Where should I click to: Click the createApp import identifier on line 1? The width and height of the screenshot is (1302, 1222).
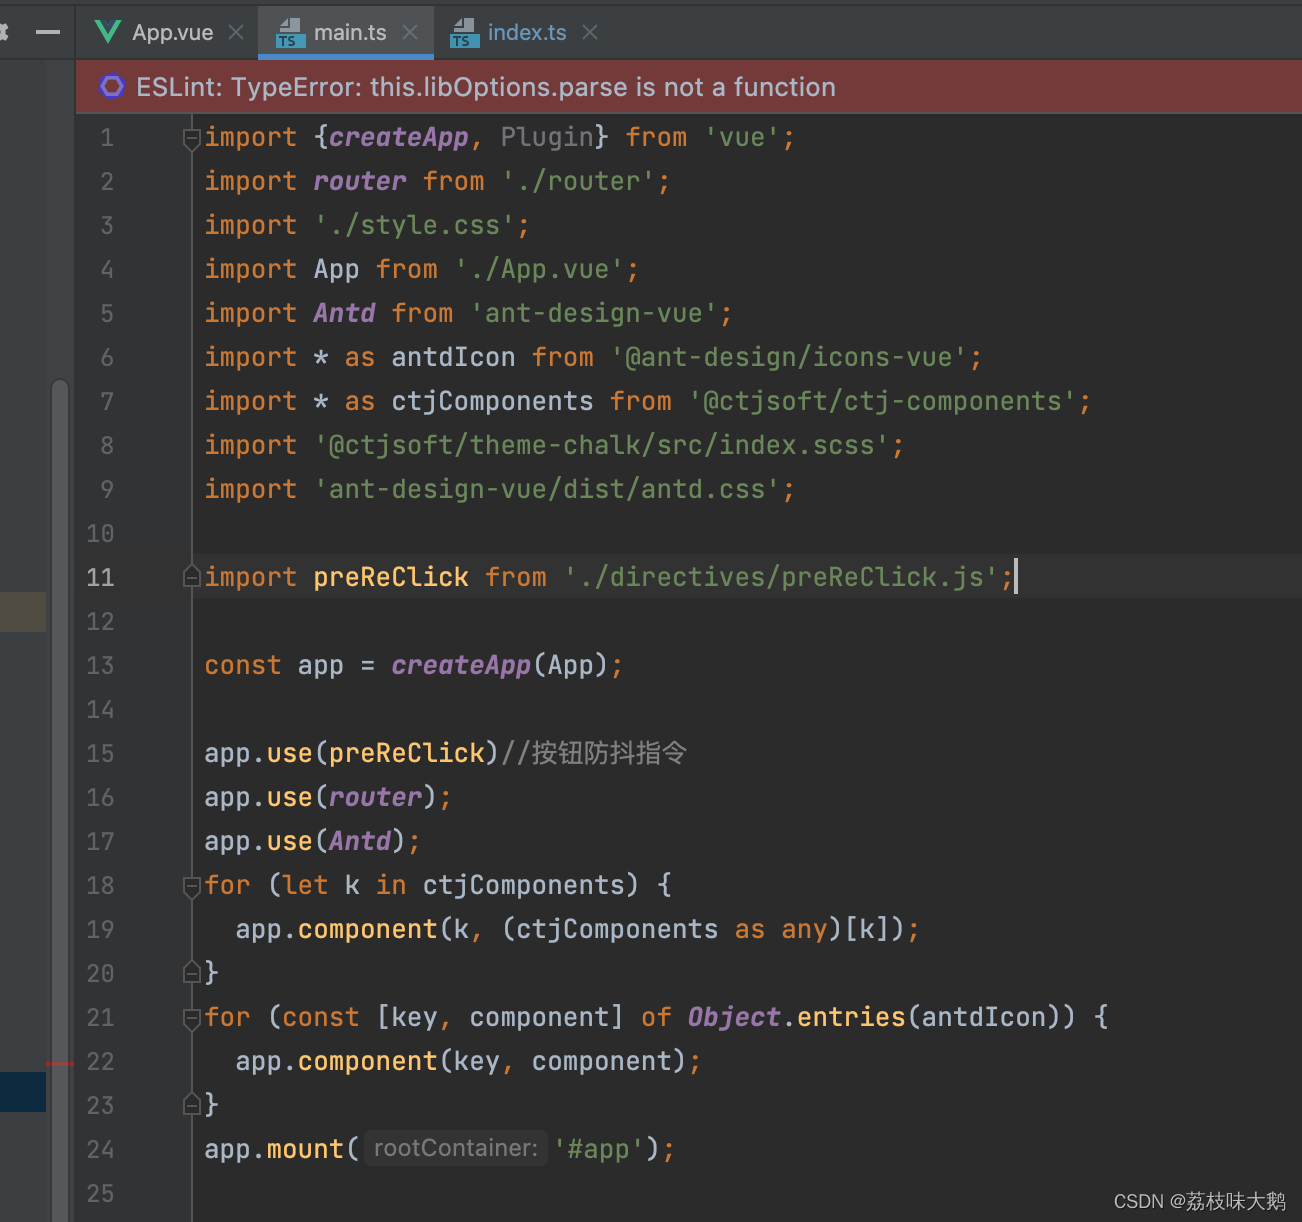pyautogui.click(x=399, y=137)
